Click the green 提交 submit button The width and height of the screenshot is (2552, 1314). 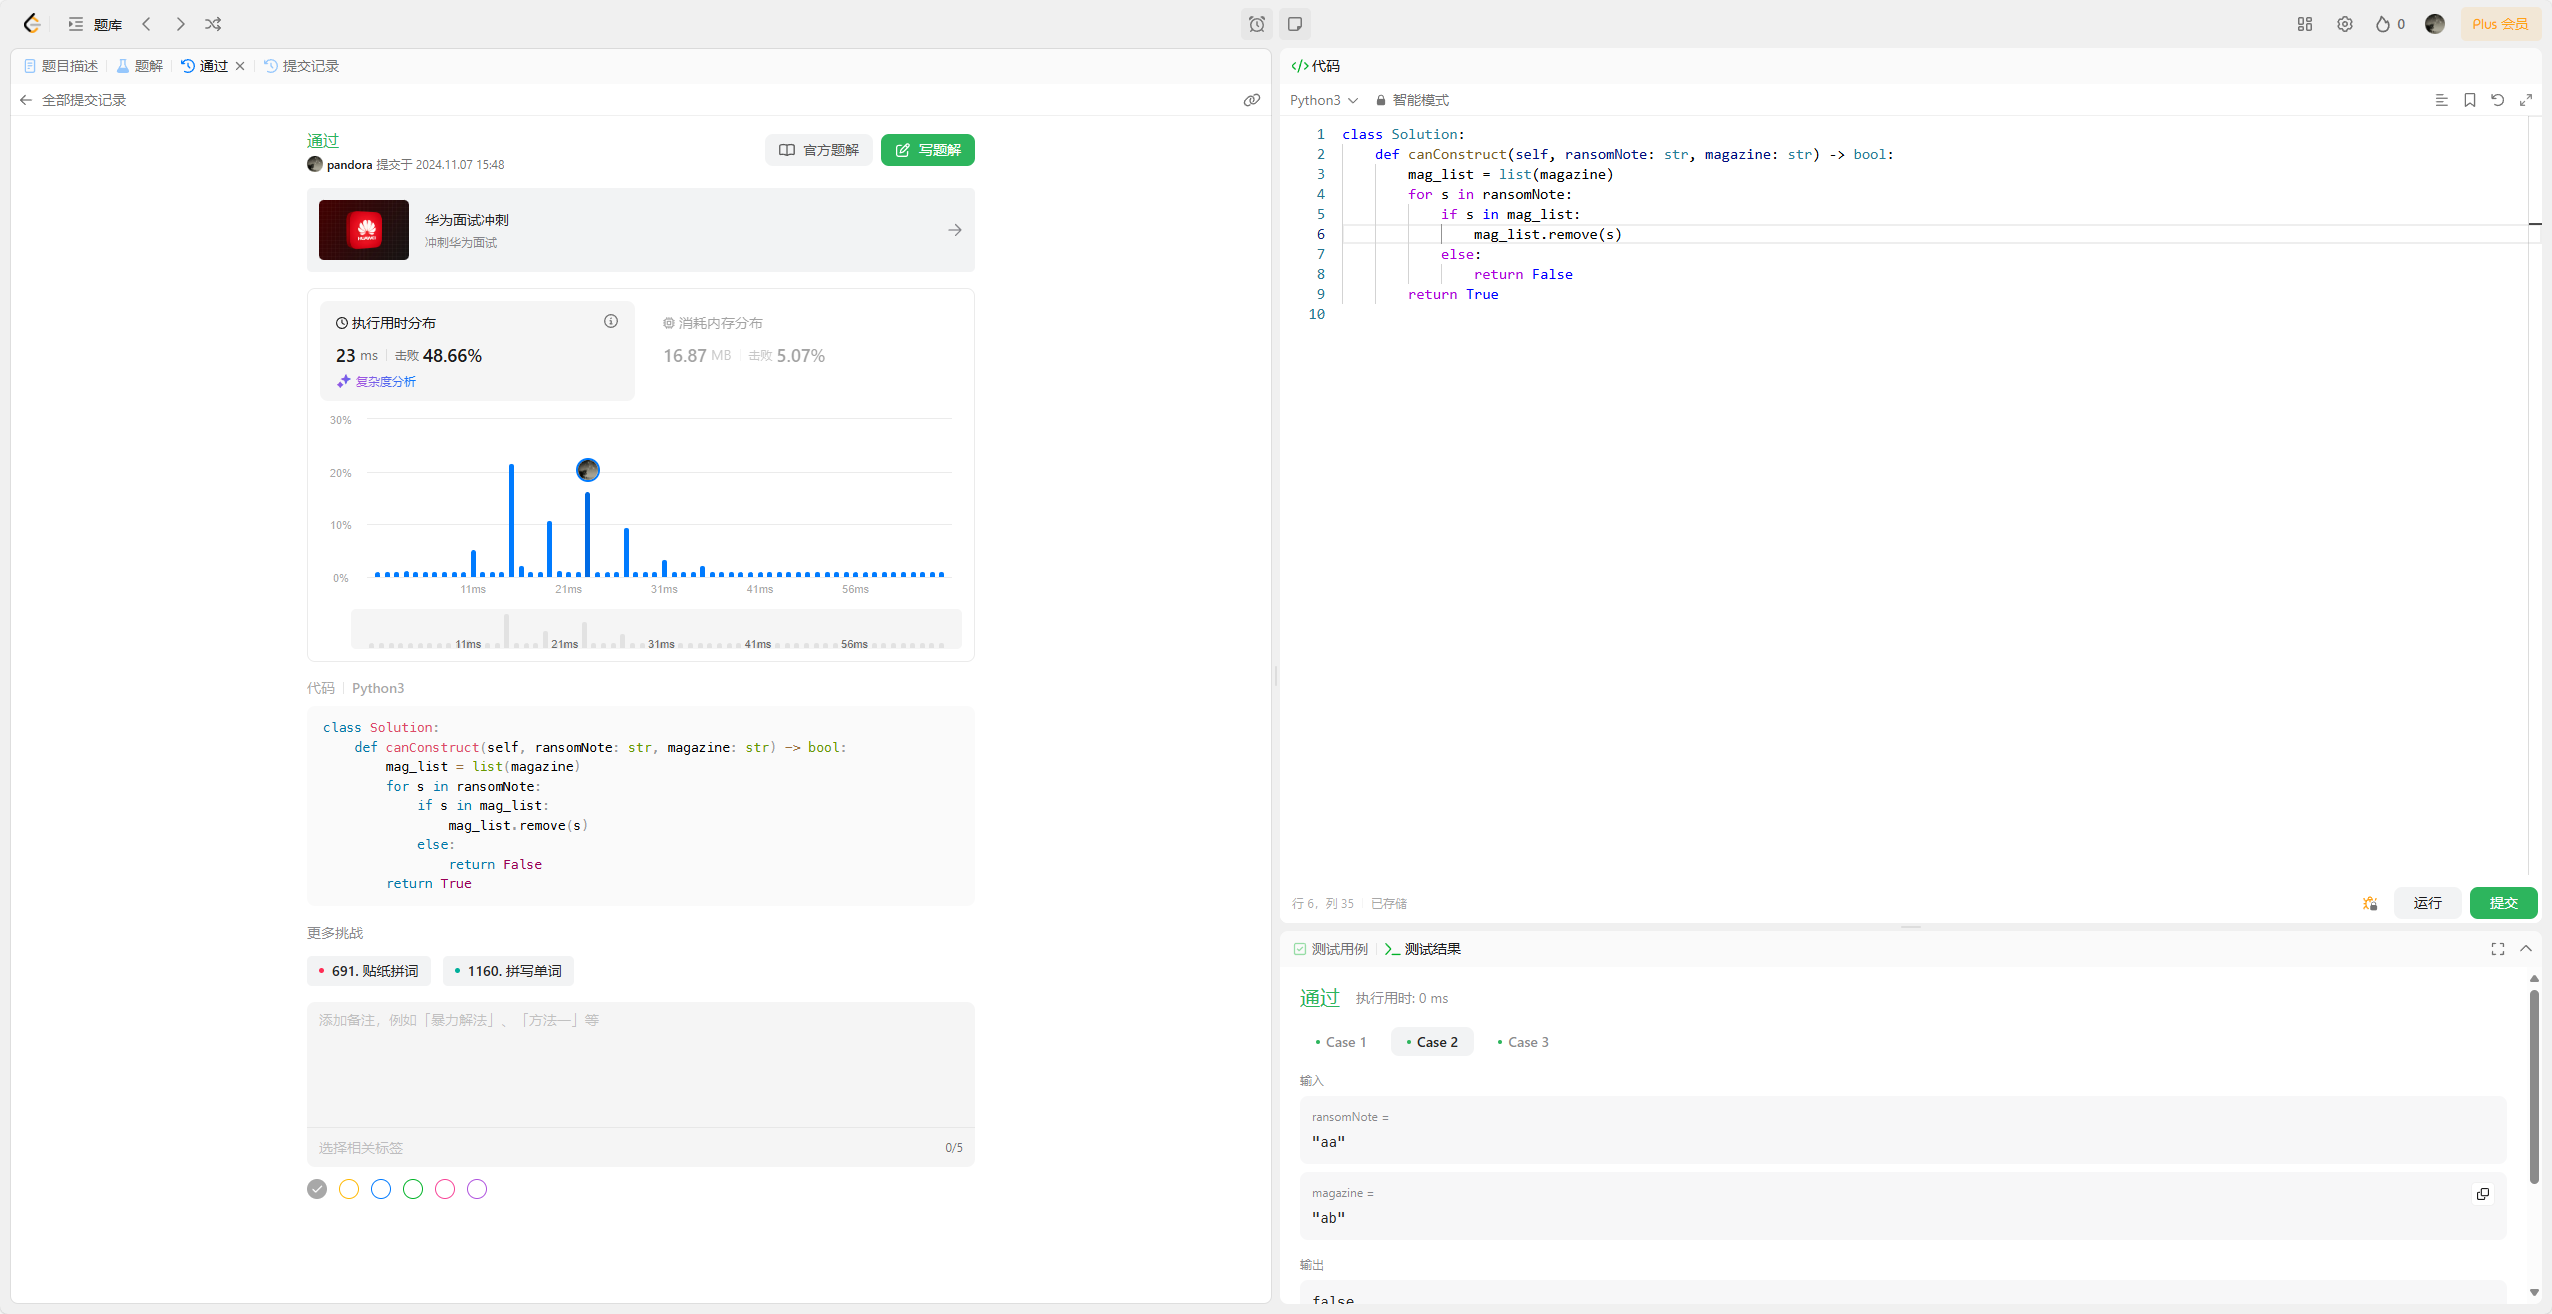pyautogui.click(x=2502, y=903)
